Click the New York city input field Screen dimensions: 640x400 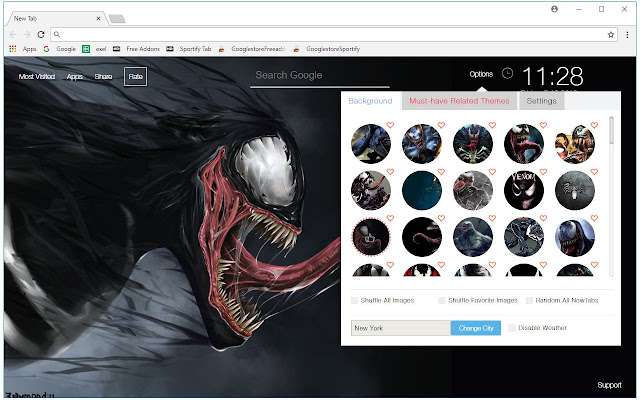(401, 328)
